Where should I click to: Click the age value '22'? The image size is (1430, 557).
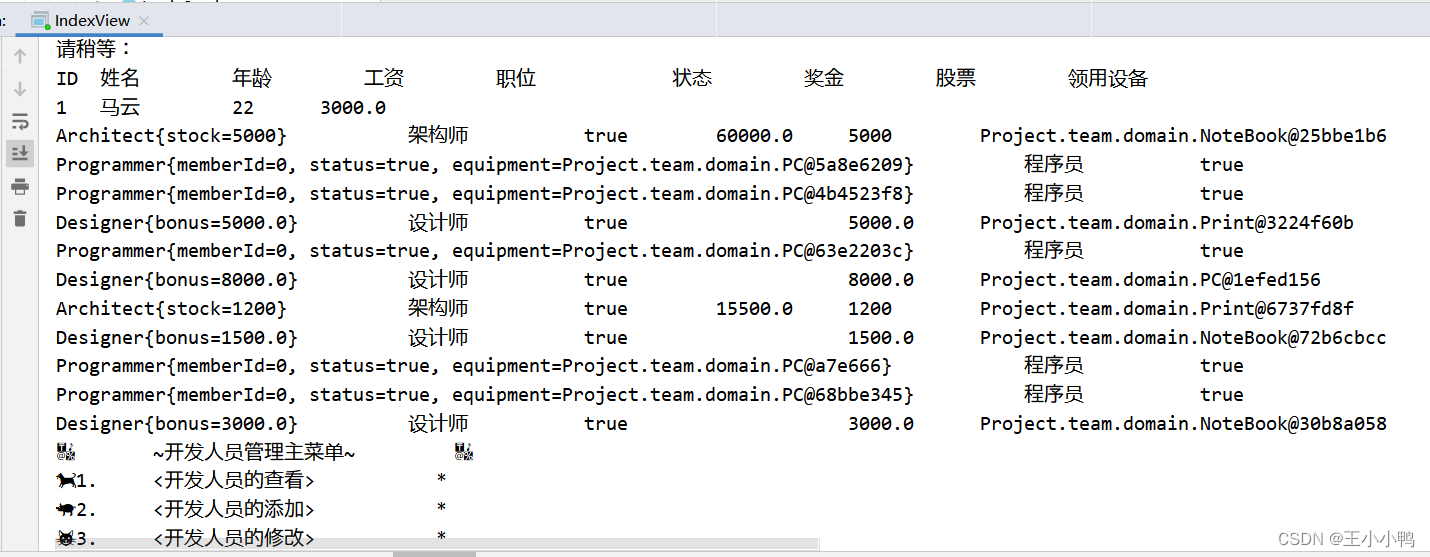click(243, 108)
